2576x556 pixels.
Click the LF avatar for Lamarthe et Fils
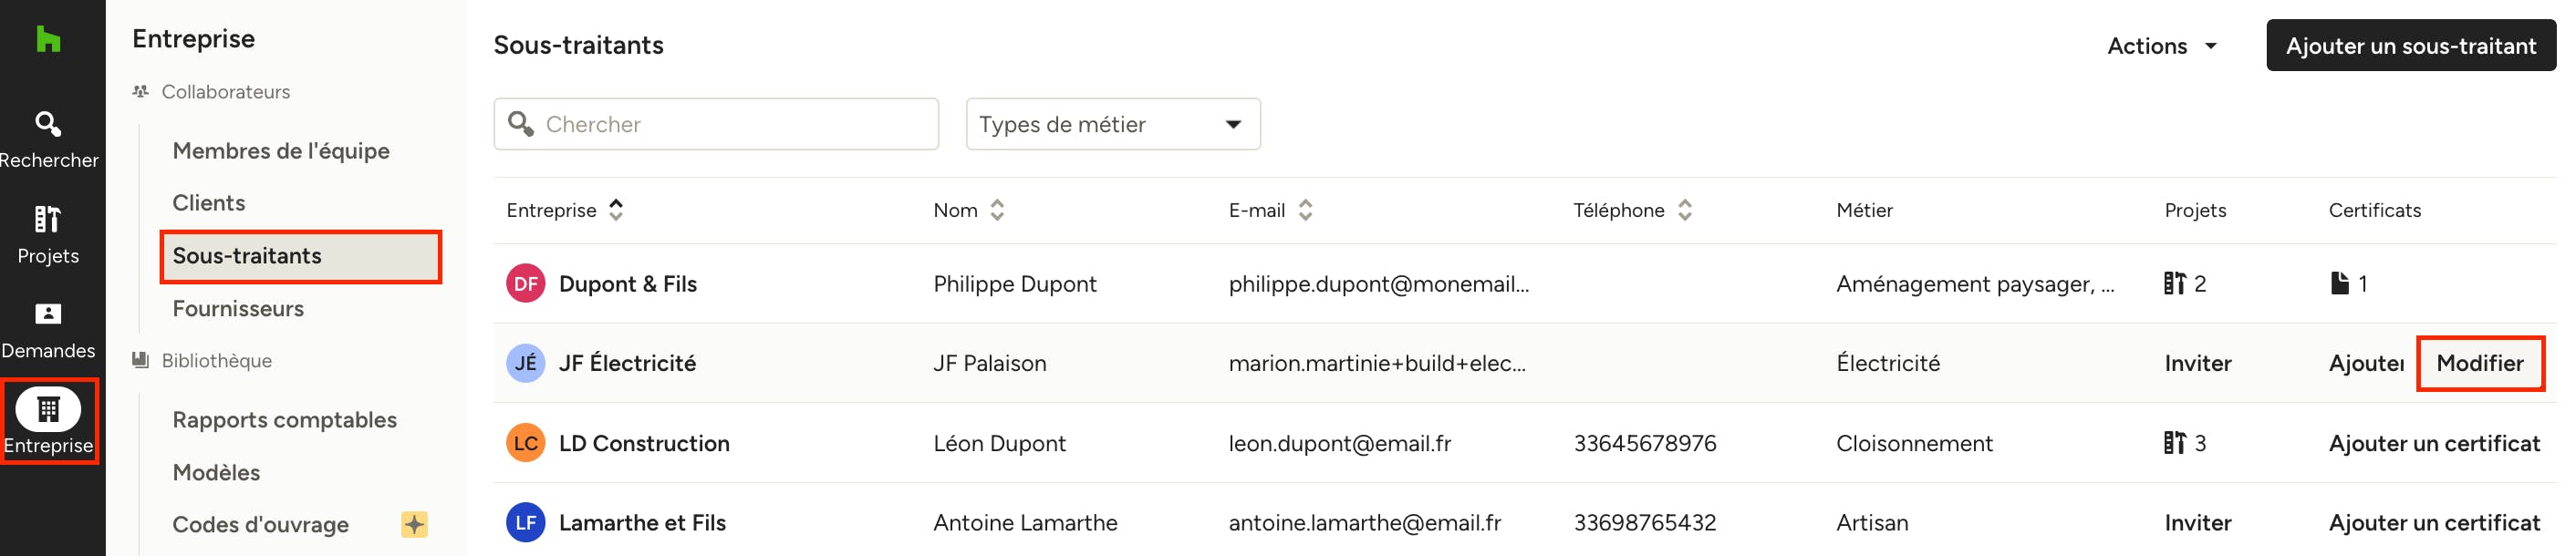(525, 523)
